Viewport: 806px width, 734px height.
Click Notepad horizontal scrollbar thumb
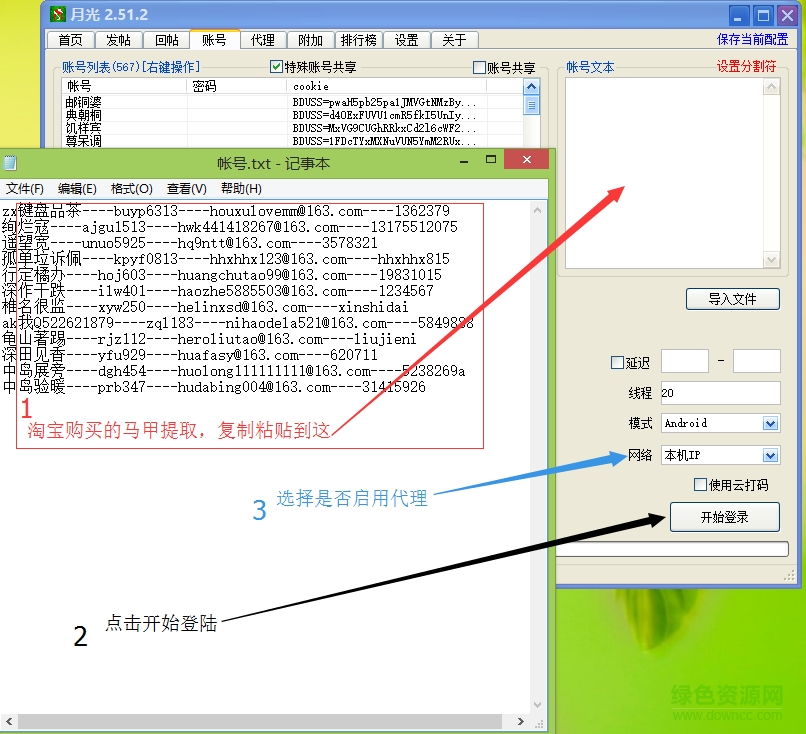tap(260, 722)
